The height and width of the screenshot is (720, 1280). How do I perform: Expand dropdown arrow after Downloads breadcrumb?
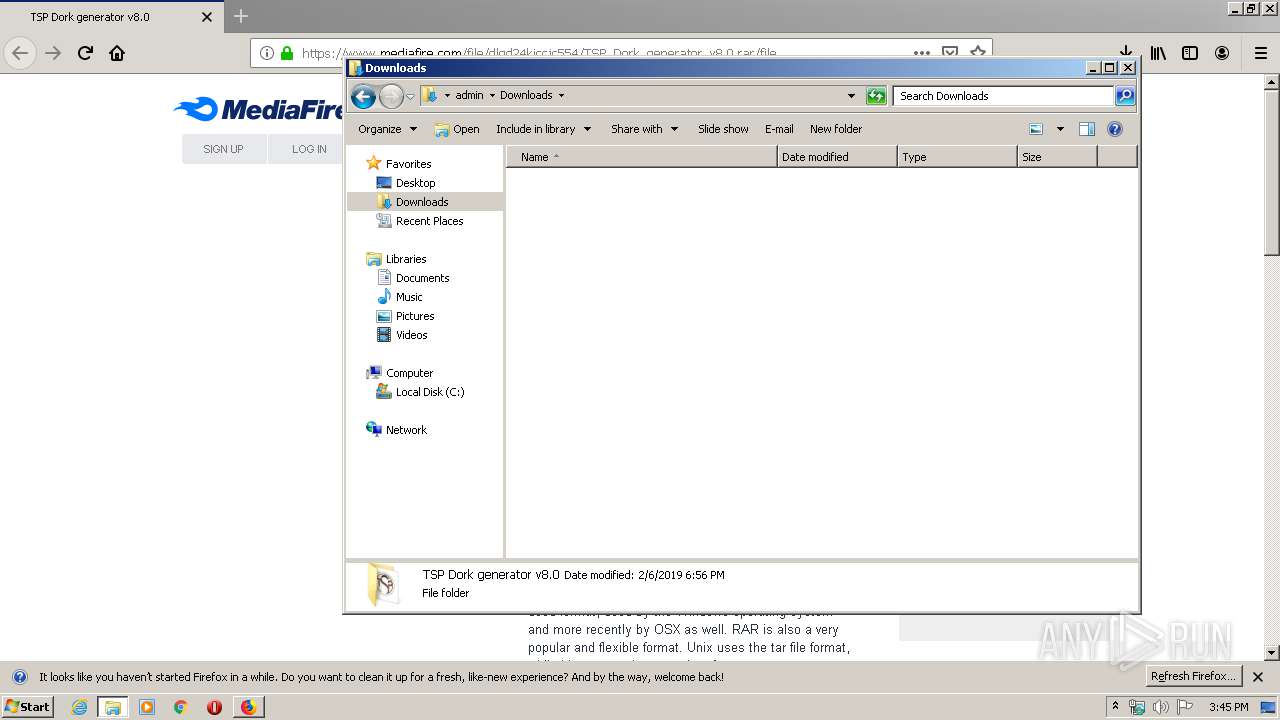tap(561, 96)
